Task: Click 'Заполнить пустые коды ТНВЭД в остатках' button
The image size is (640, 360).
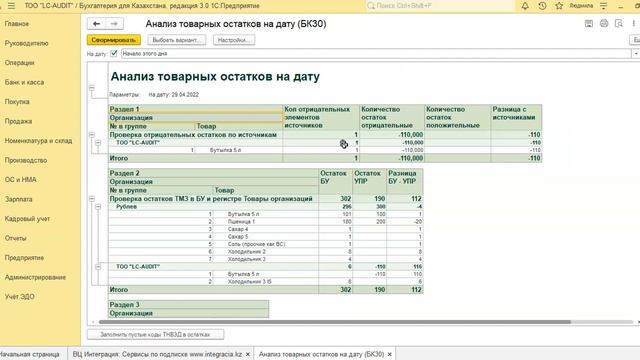Action: pos(155,334)
